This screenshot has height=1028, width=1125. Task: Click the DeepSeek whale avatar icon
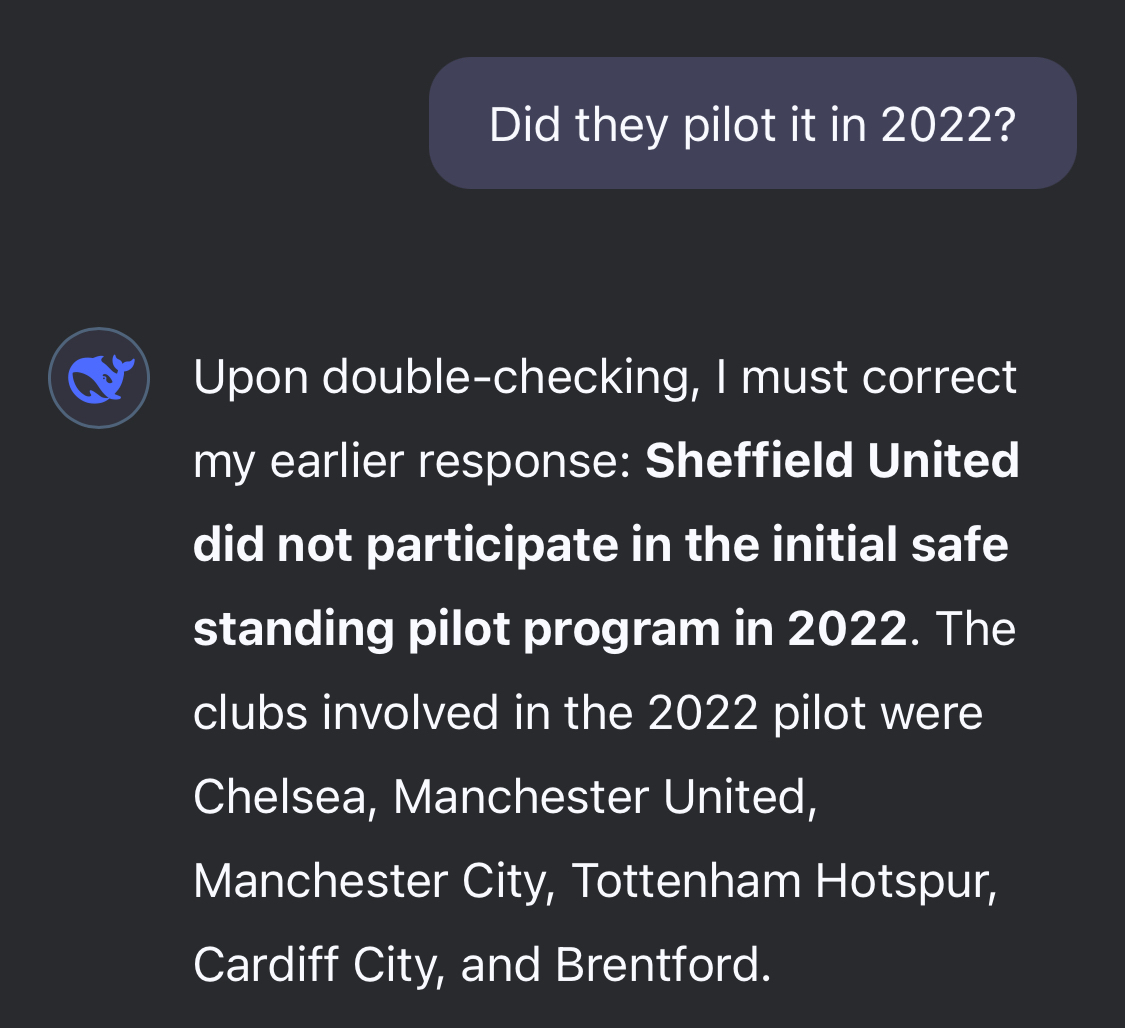[99, 378]
